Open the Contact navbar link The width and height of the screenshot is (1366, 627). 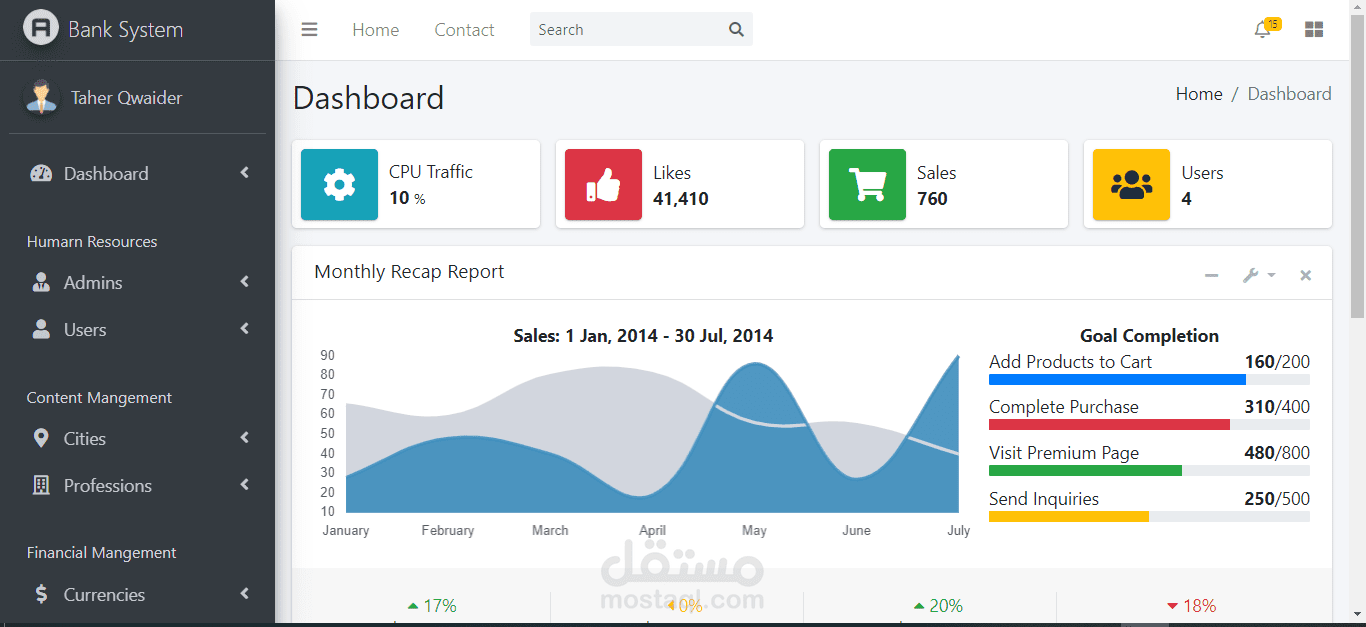464,30
